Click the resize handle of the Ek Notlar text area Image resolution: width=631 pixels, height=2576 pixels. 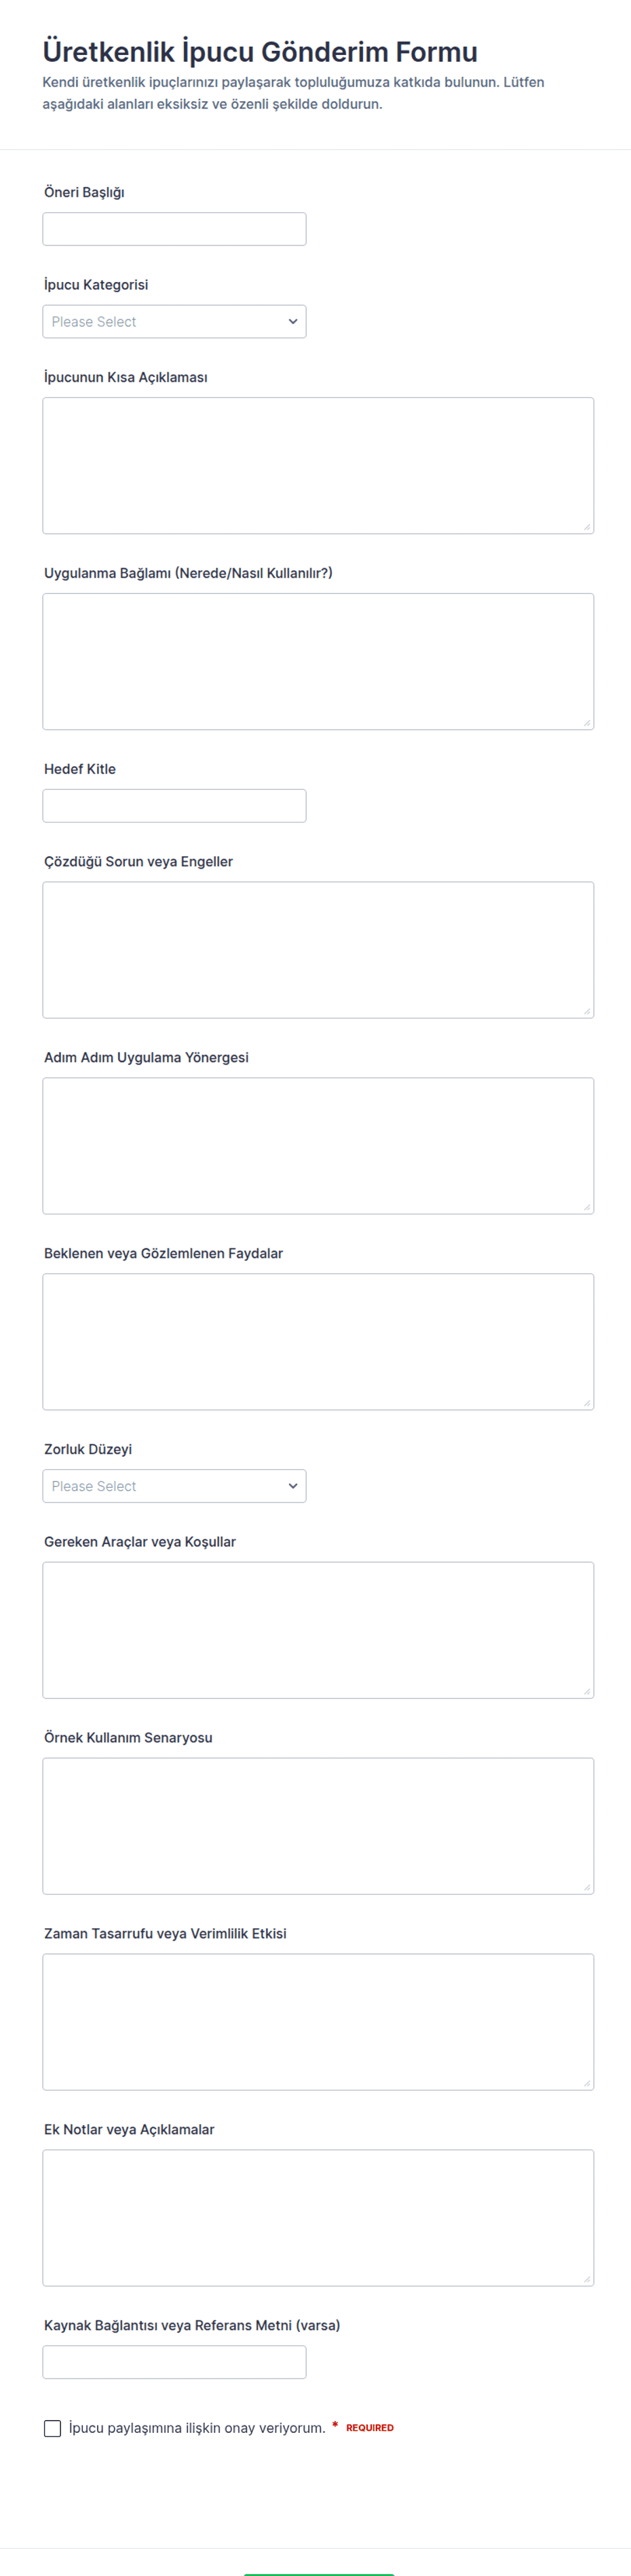pyautogui.click(x=587, y=2279)
